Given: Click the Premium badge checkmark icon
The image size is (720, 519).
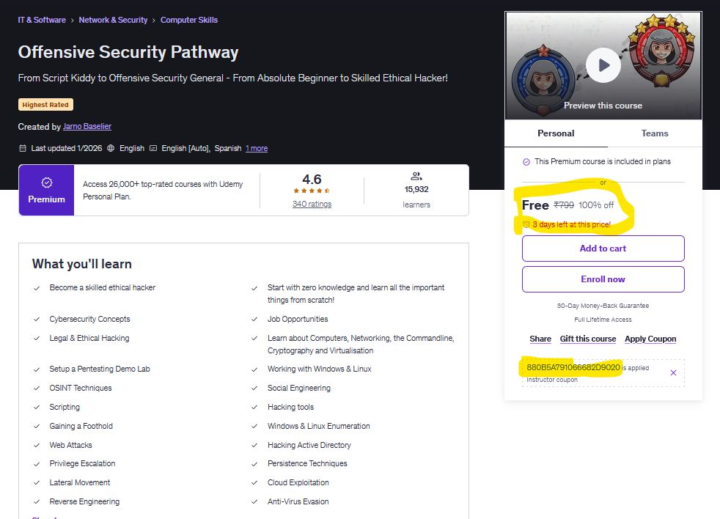Looking at the screenshot, I should [46, 183].
